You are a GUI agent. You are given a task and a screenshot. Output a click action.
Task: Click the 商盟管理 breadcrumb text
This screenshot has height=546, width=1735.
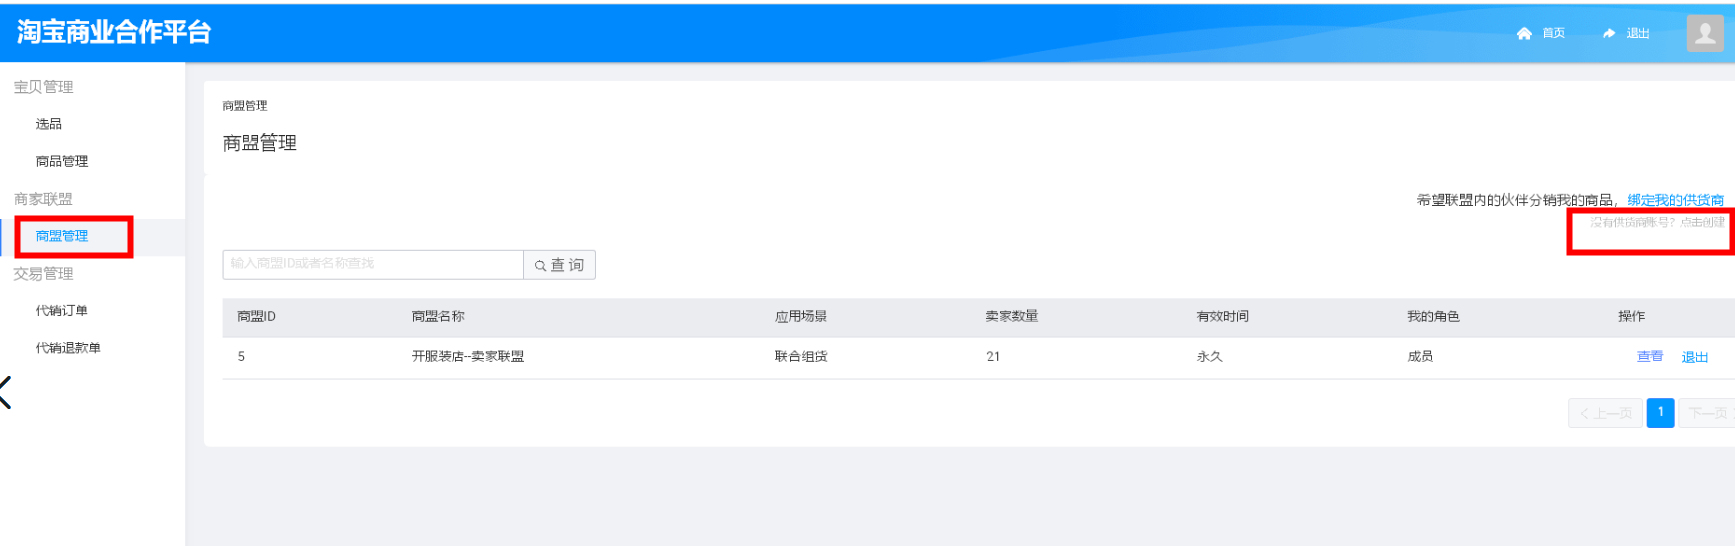(x=245, y=106)
